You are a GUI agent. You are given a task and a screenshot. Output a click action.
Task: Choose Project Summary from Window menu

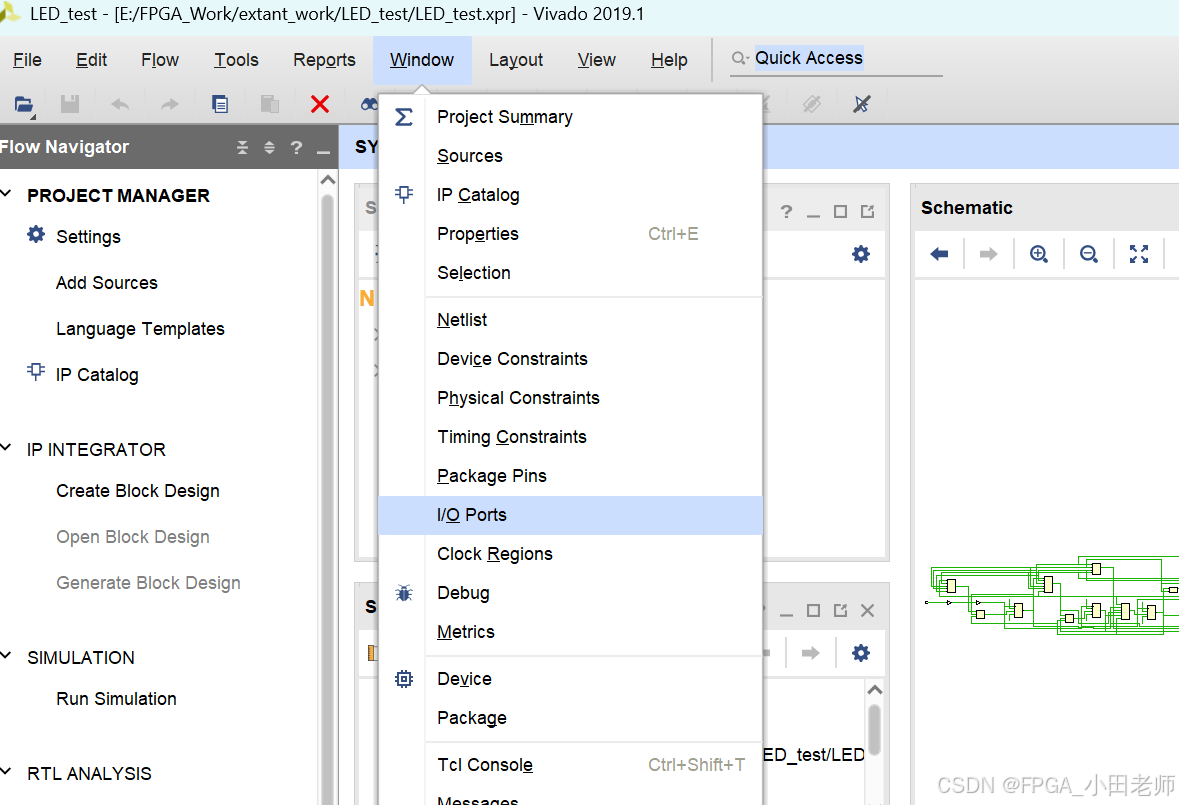pos(570,117)
